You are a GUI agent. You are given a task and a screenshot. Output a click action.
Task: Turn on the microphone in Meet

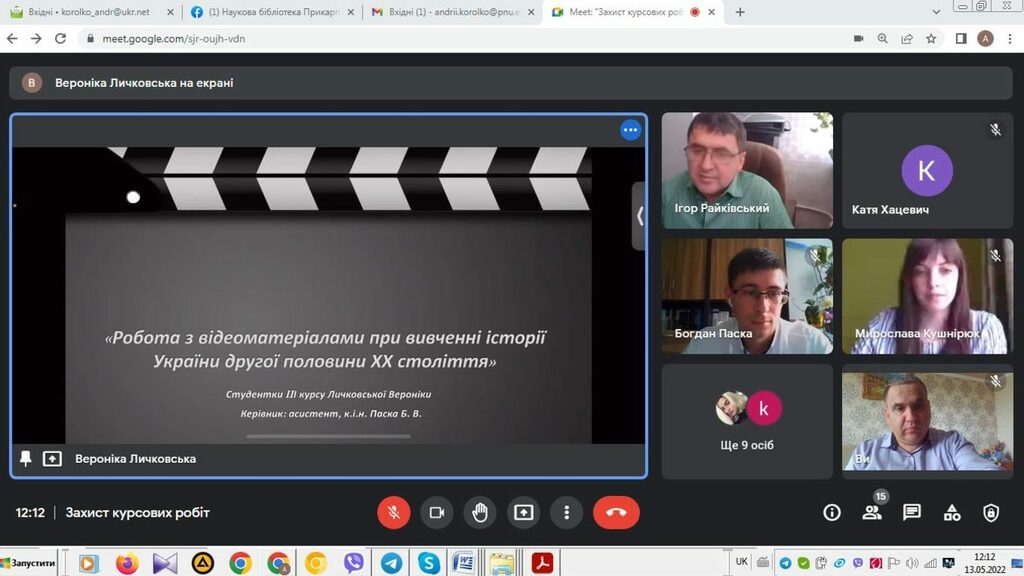[394, 513]
